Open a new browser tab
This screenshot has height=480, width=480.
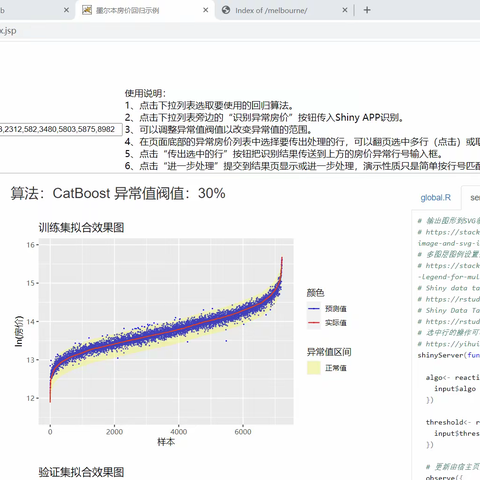(x=367, y=10)
